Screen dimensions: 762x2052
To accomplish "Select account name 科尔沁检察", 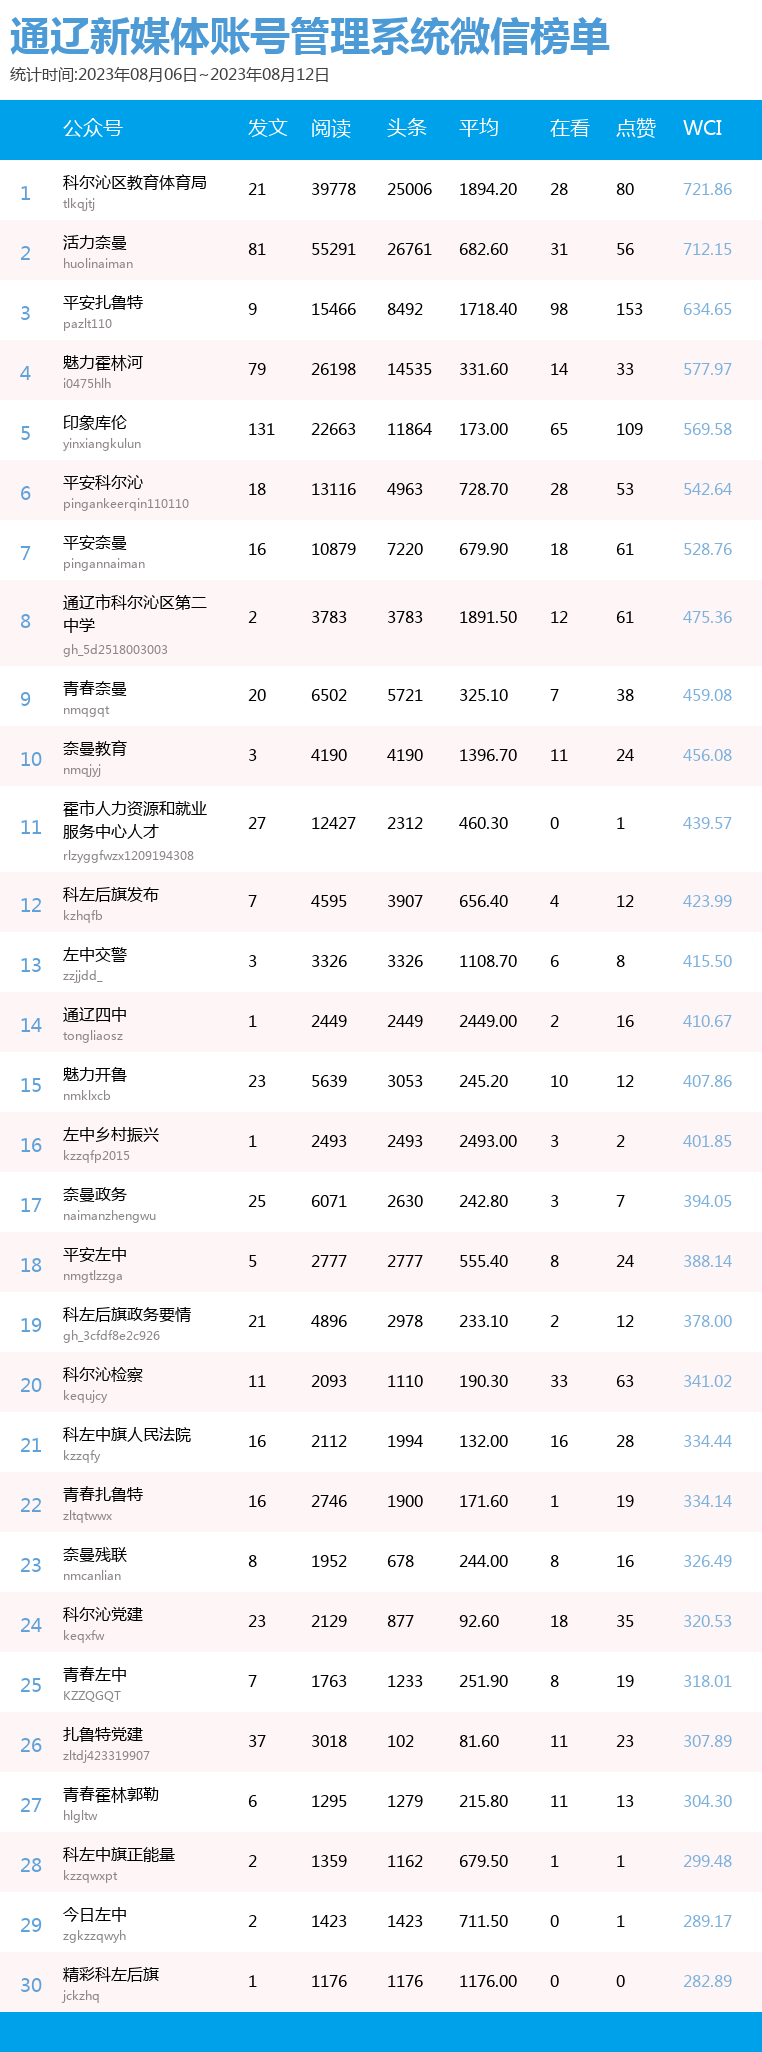I will (x=103, y=1374).
